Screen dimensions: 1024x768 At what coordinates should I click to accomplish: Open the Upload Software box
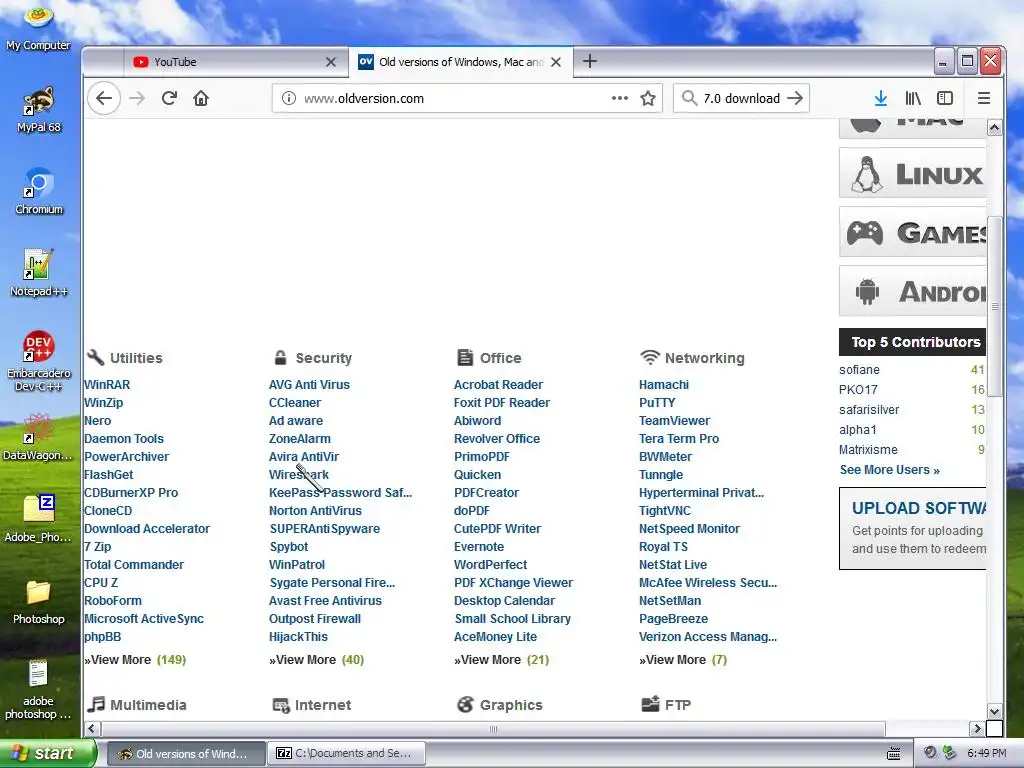(x=913, y=528)
